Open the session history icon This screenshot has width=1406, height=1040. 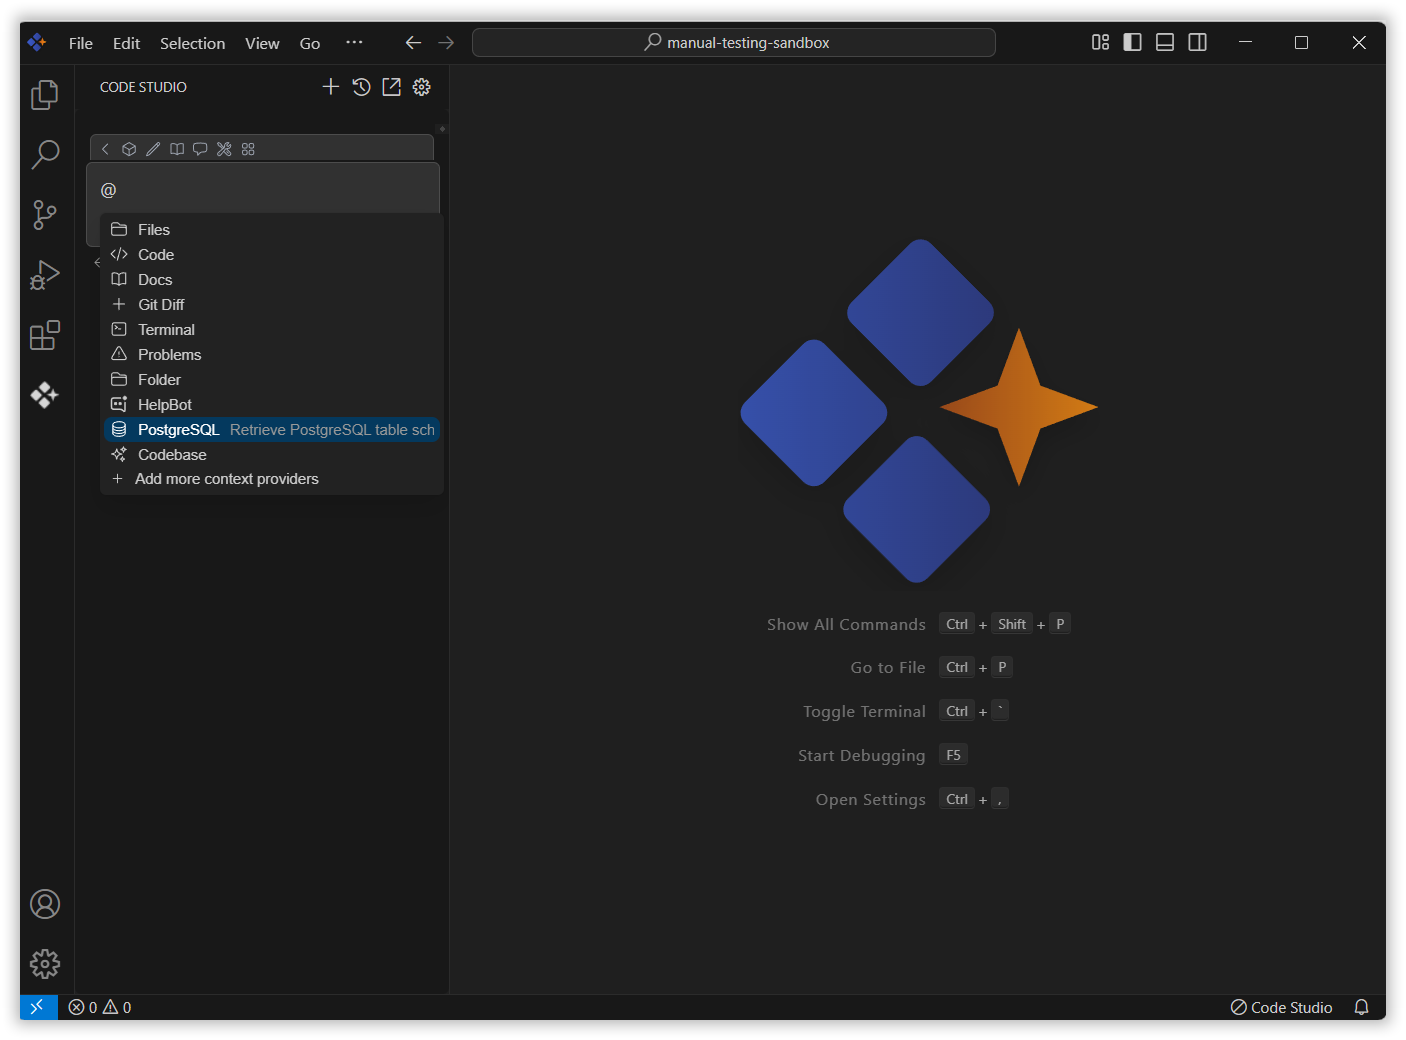coord(361,87)
